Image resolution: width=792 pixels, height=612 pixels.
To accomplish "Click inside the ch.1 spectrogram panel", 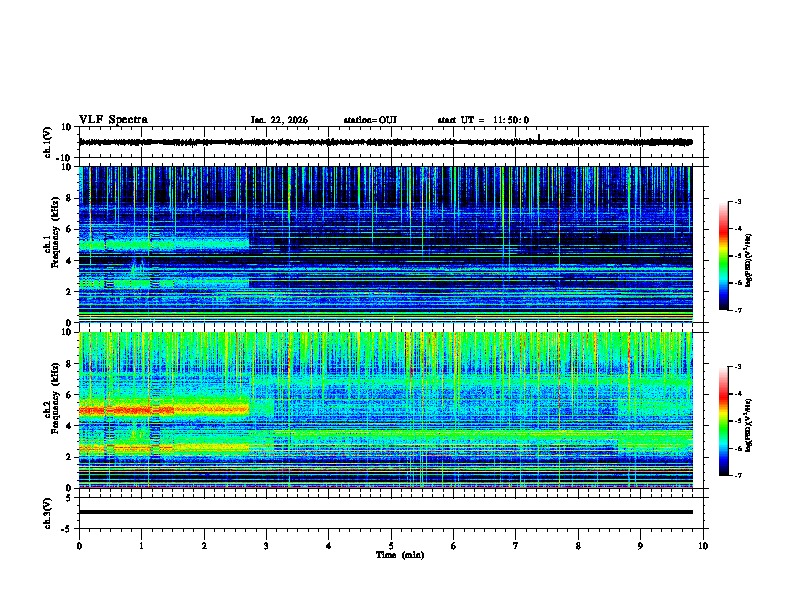I will point(385,244).
